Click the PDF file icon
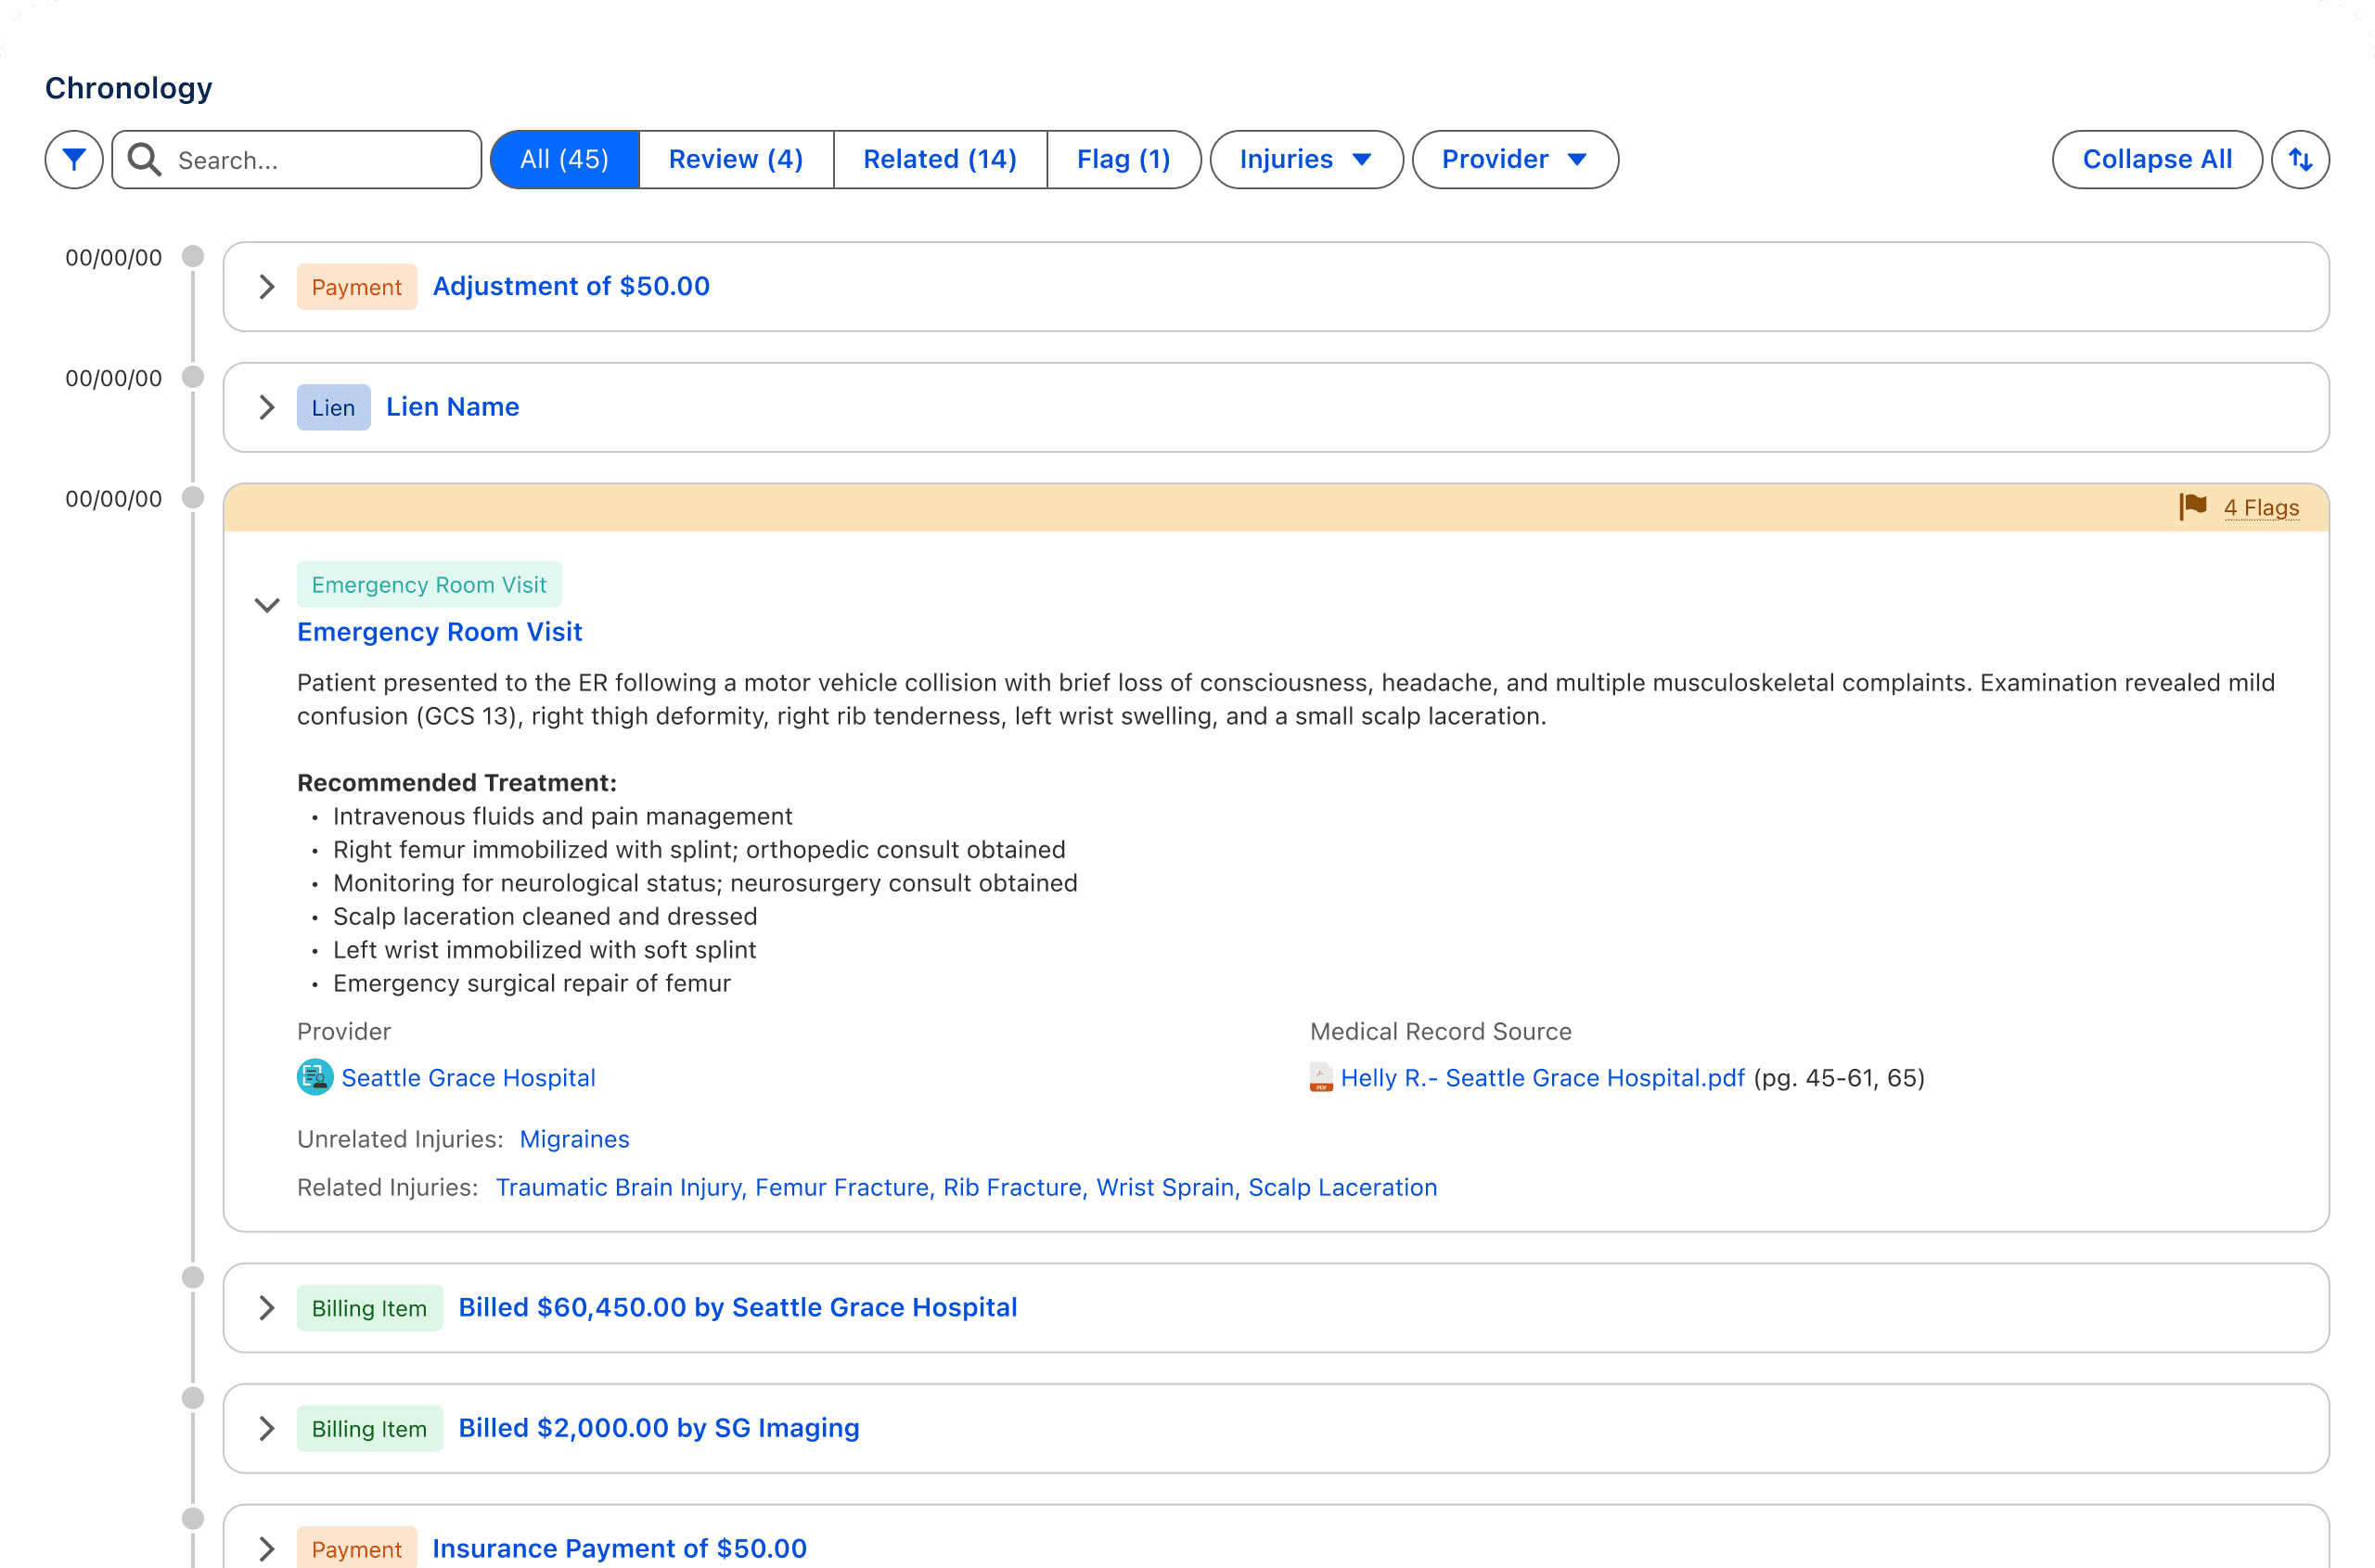 (x=1320, y=1077)
